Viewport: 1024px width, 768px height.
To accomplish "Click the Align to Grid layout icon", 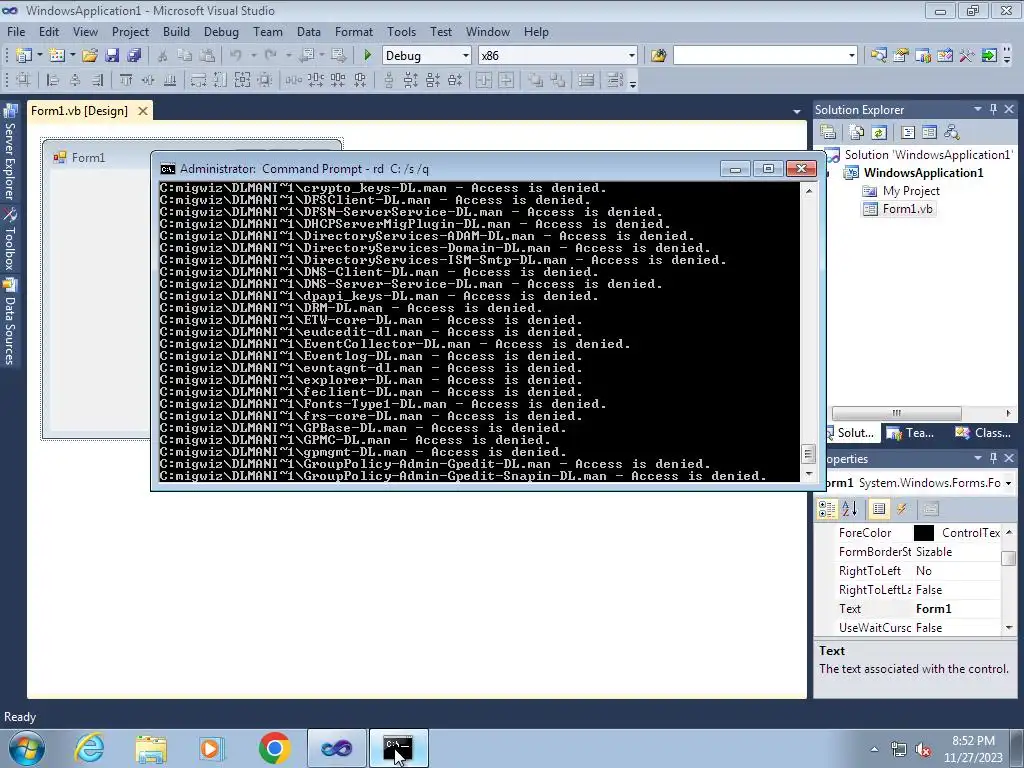I will coord(24,80).
